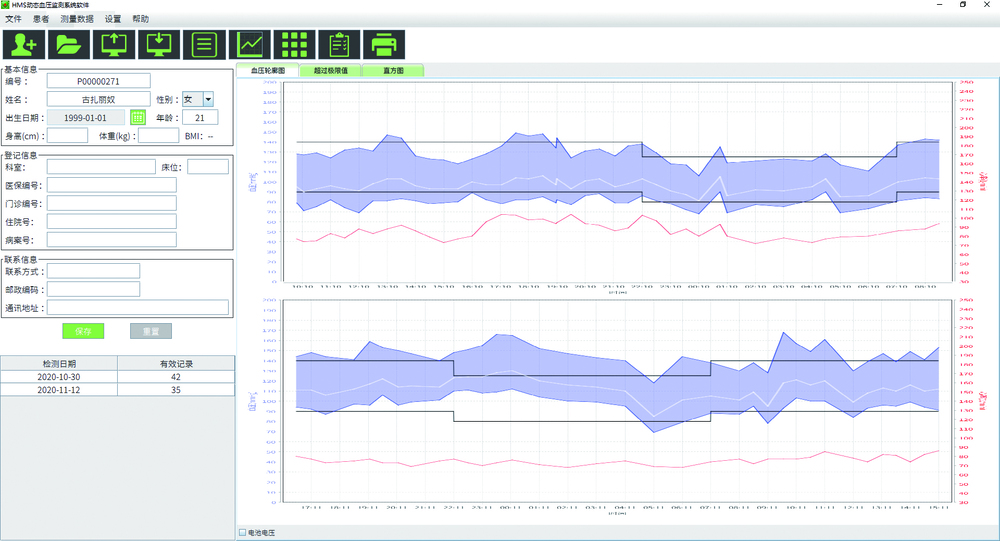Open patient folder icon in toolbar
Screen dimensions: 1000x541
(x=69, y=45)
